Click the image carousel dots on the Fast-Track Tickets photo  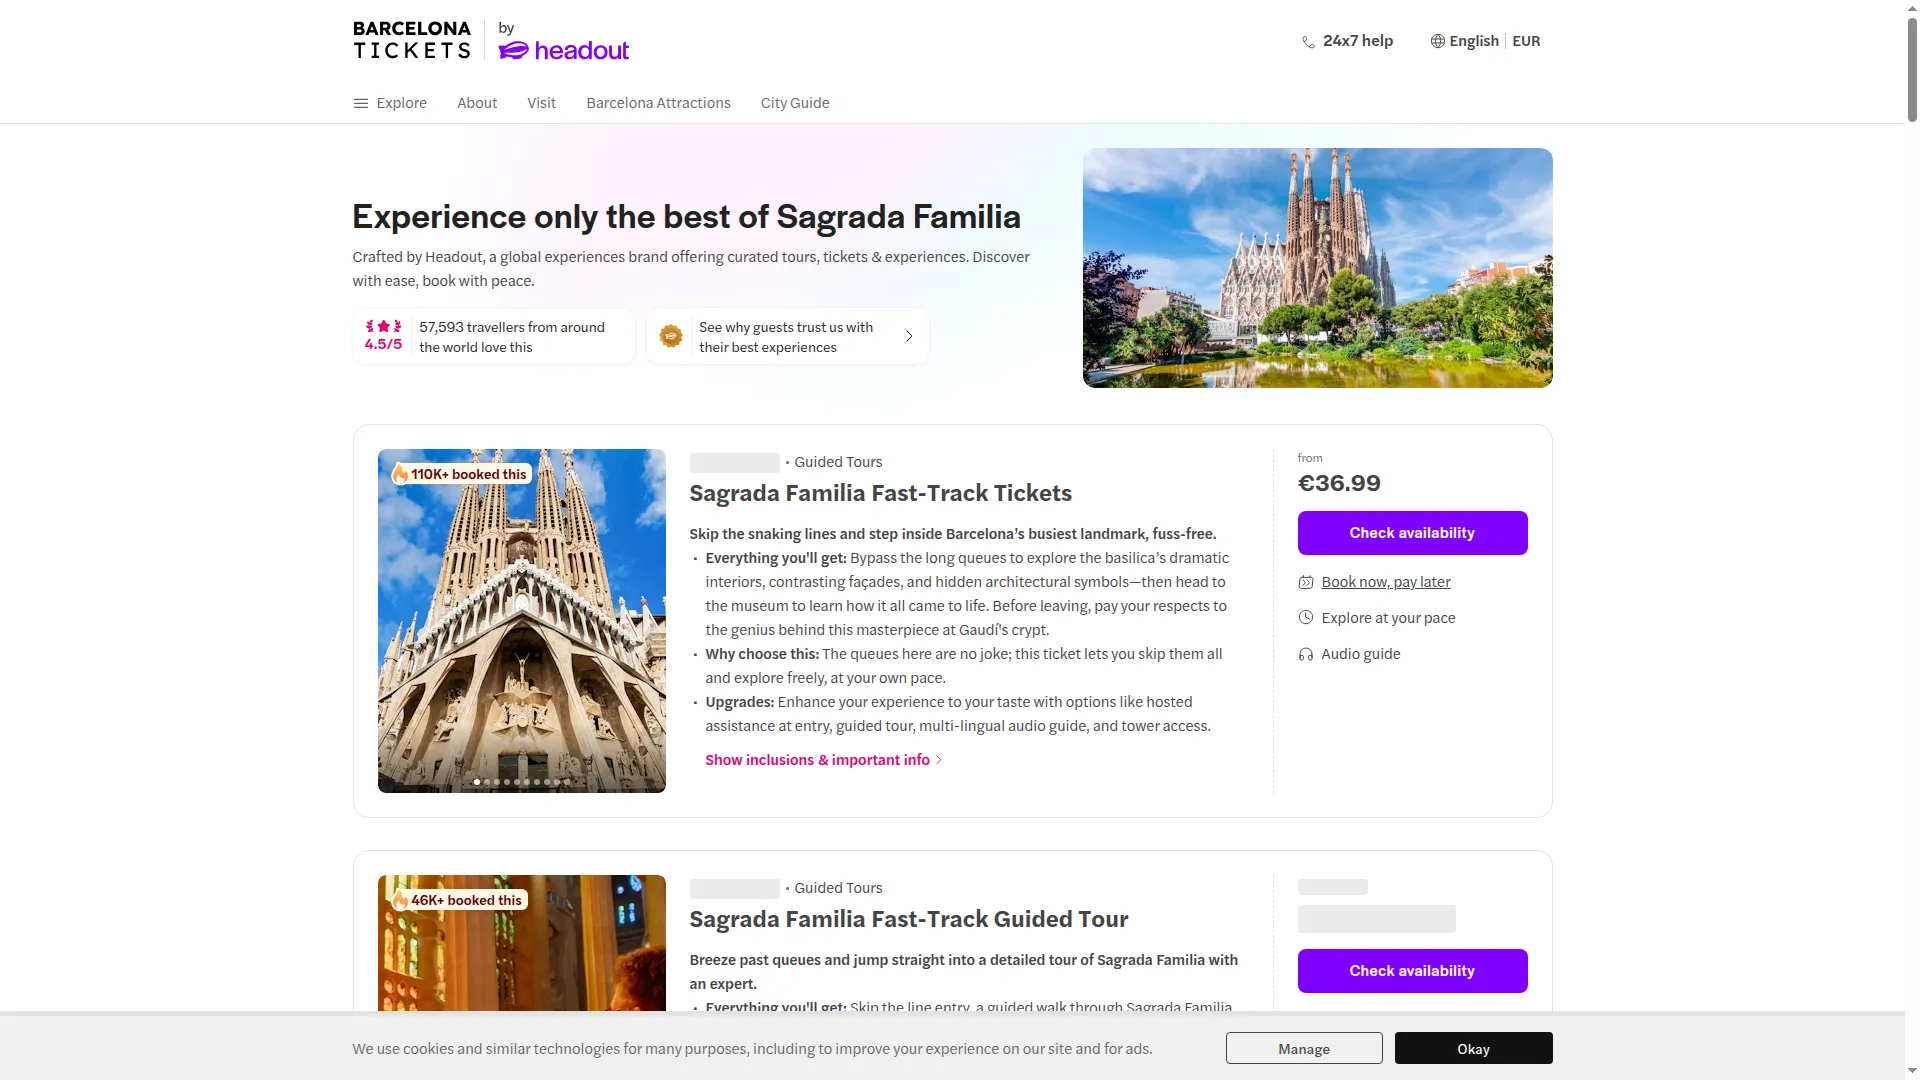click(521, 782)
